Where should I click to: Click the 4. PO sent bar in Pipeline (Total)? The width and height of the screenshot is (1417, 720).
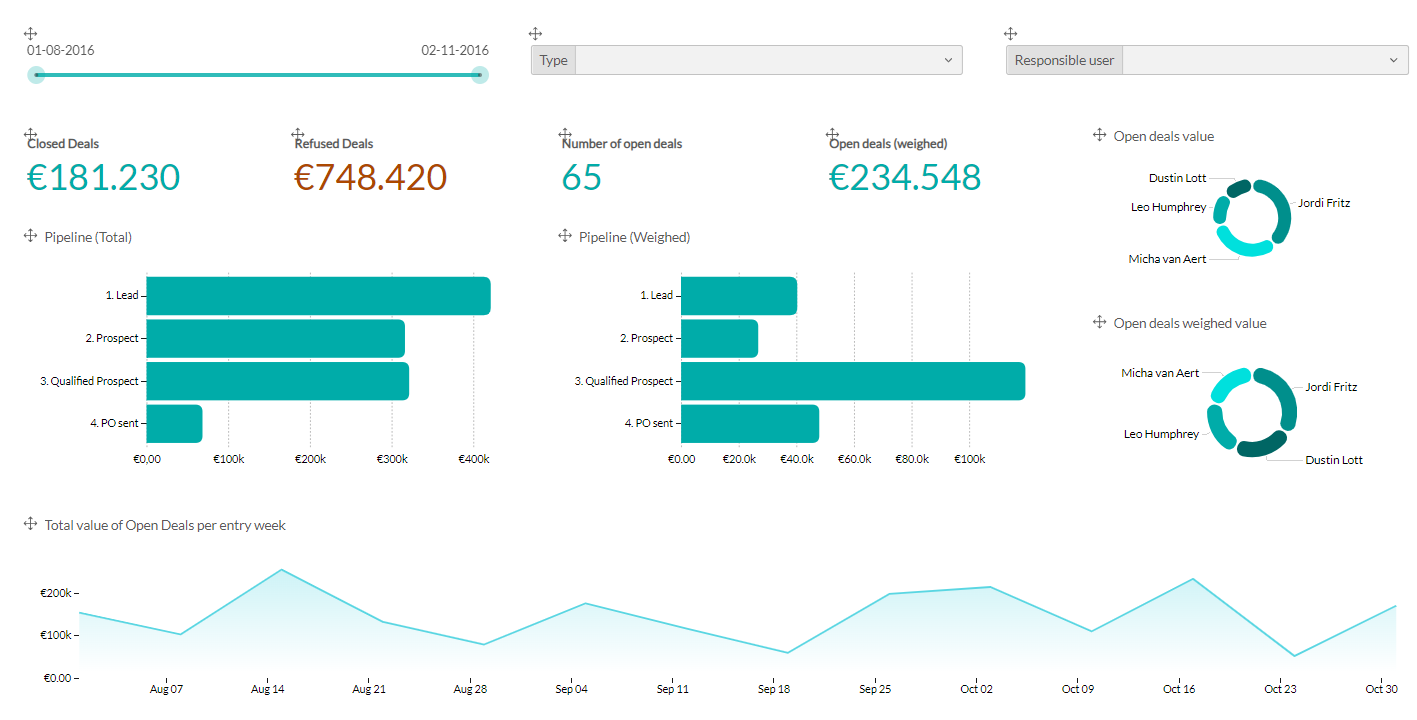(x=174, y=424)
